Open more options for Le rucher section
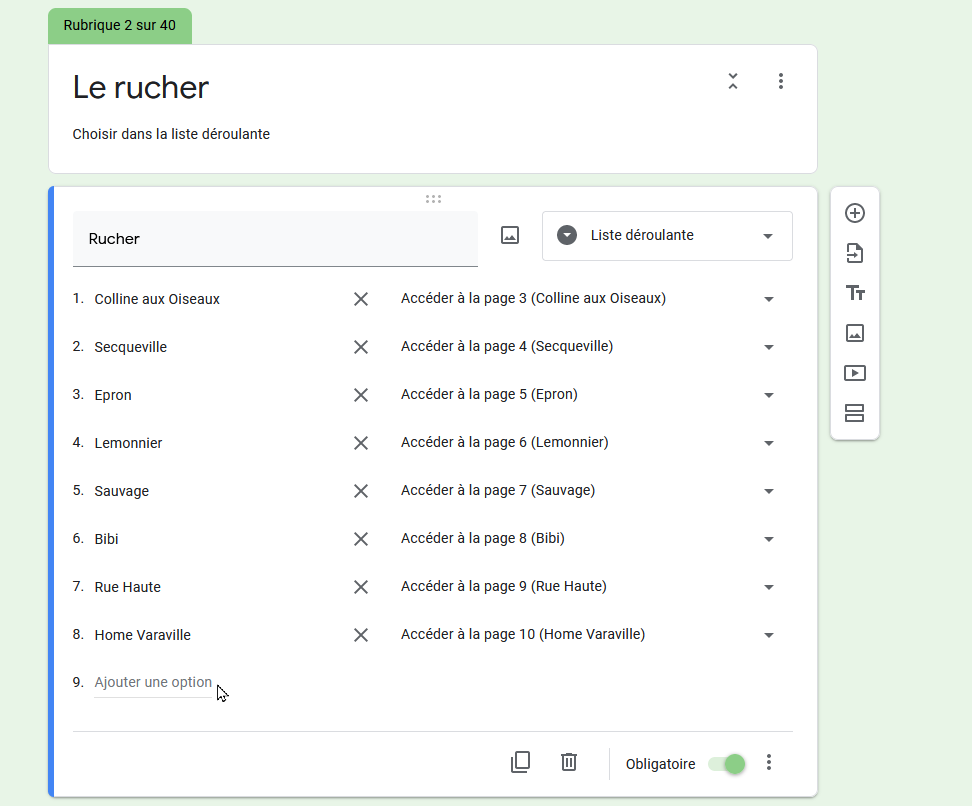Viewport: 972px width, 806px height. pyautogui.click(x=780, y=81)
